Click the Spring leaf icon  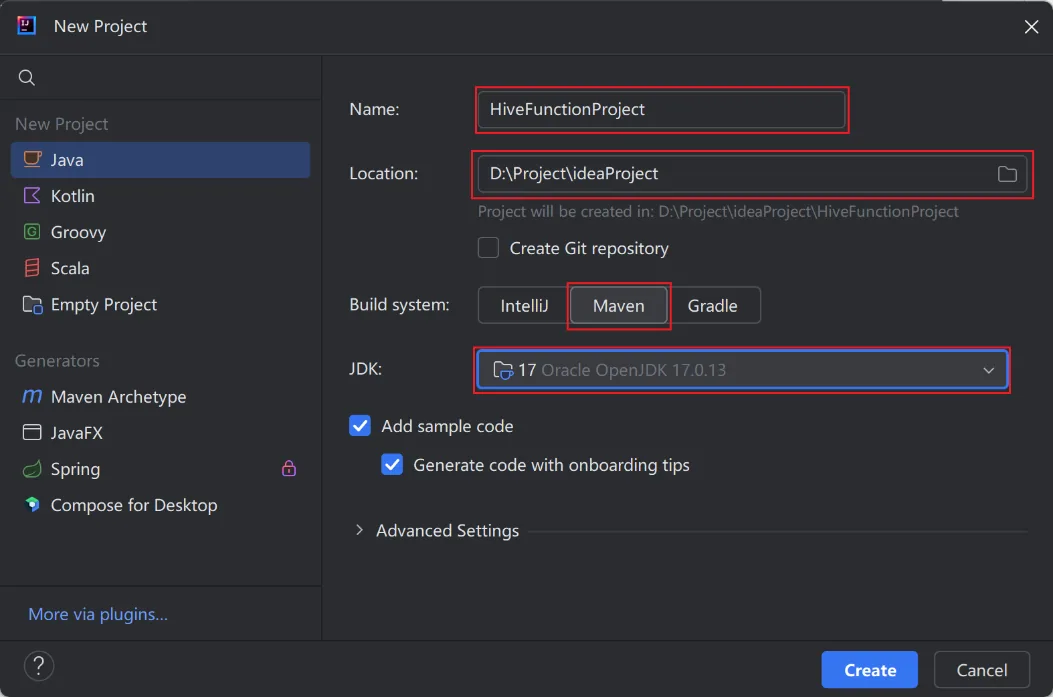point(32,469)
